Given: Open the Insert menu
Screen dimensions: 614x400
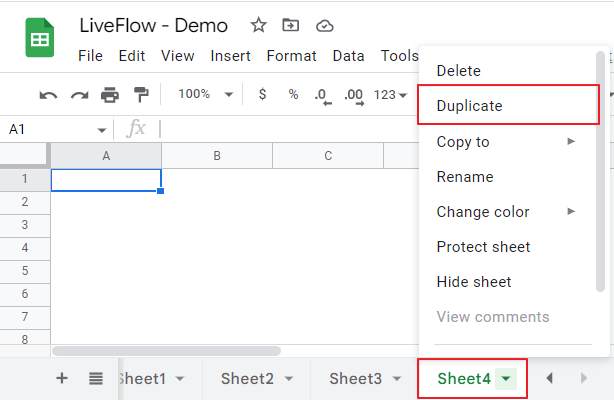Looking at the screenshot, I should tap(230, 56).
